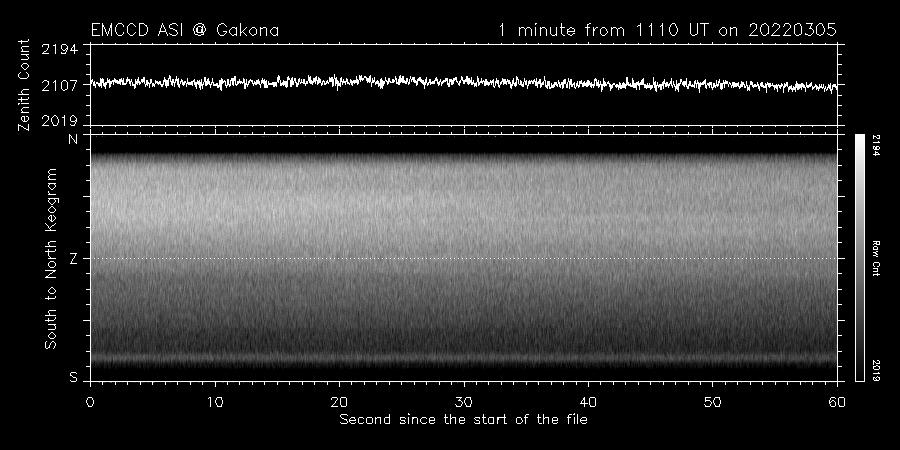Click the colorbar maximum label 2194

[876, 145]
